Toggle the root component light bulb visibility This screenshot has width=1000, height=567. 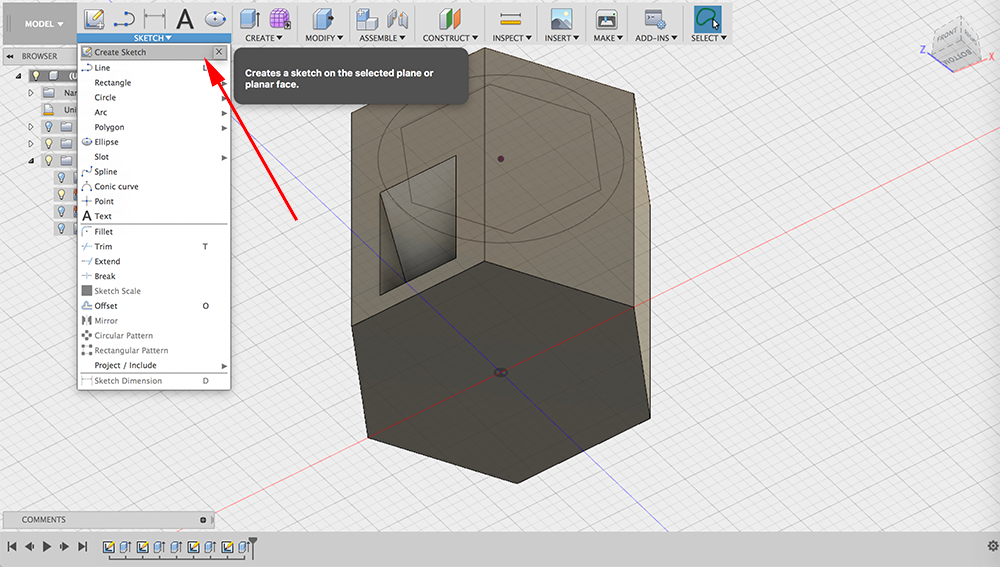pyautogui.click(x=36, y=76)
